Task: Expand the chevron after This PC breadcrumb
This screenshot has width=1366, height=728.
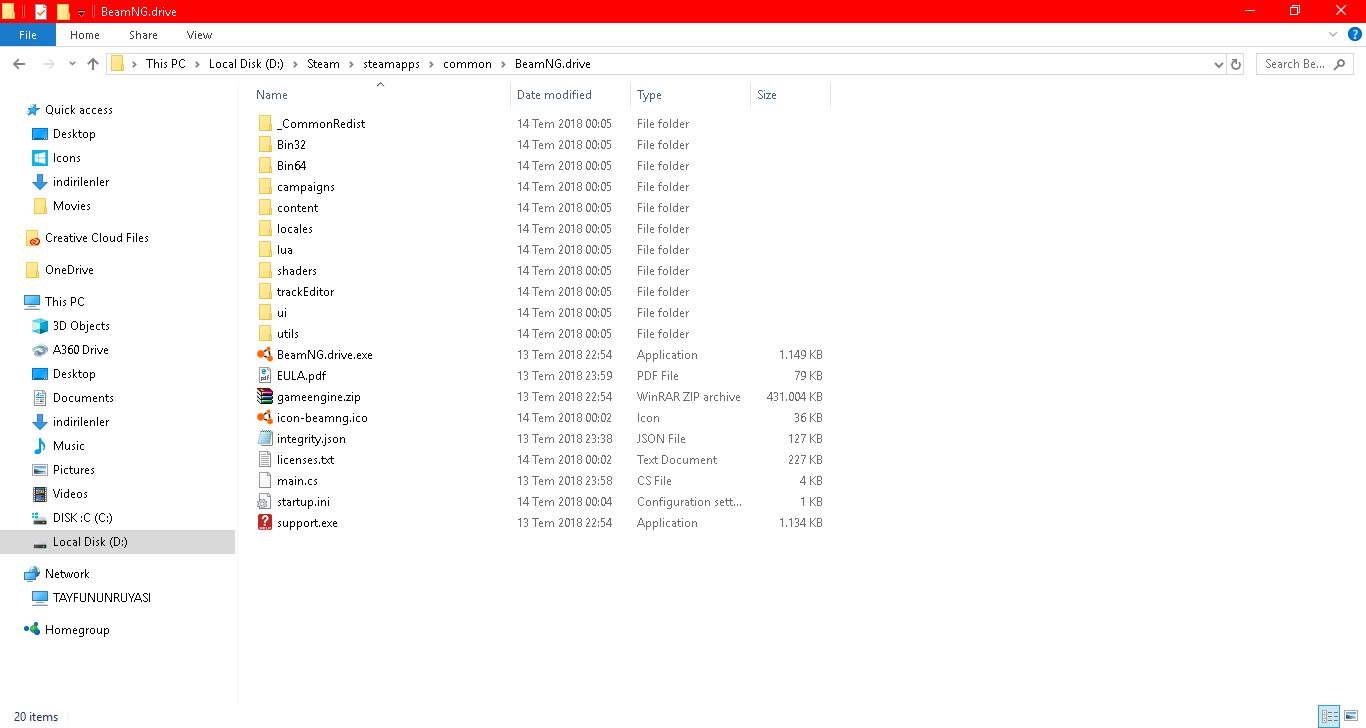Action: (198, 64)
